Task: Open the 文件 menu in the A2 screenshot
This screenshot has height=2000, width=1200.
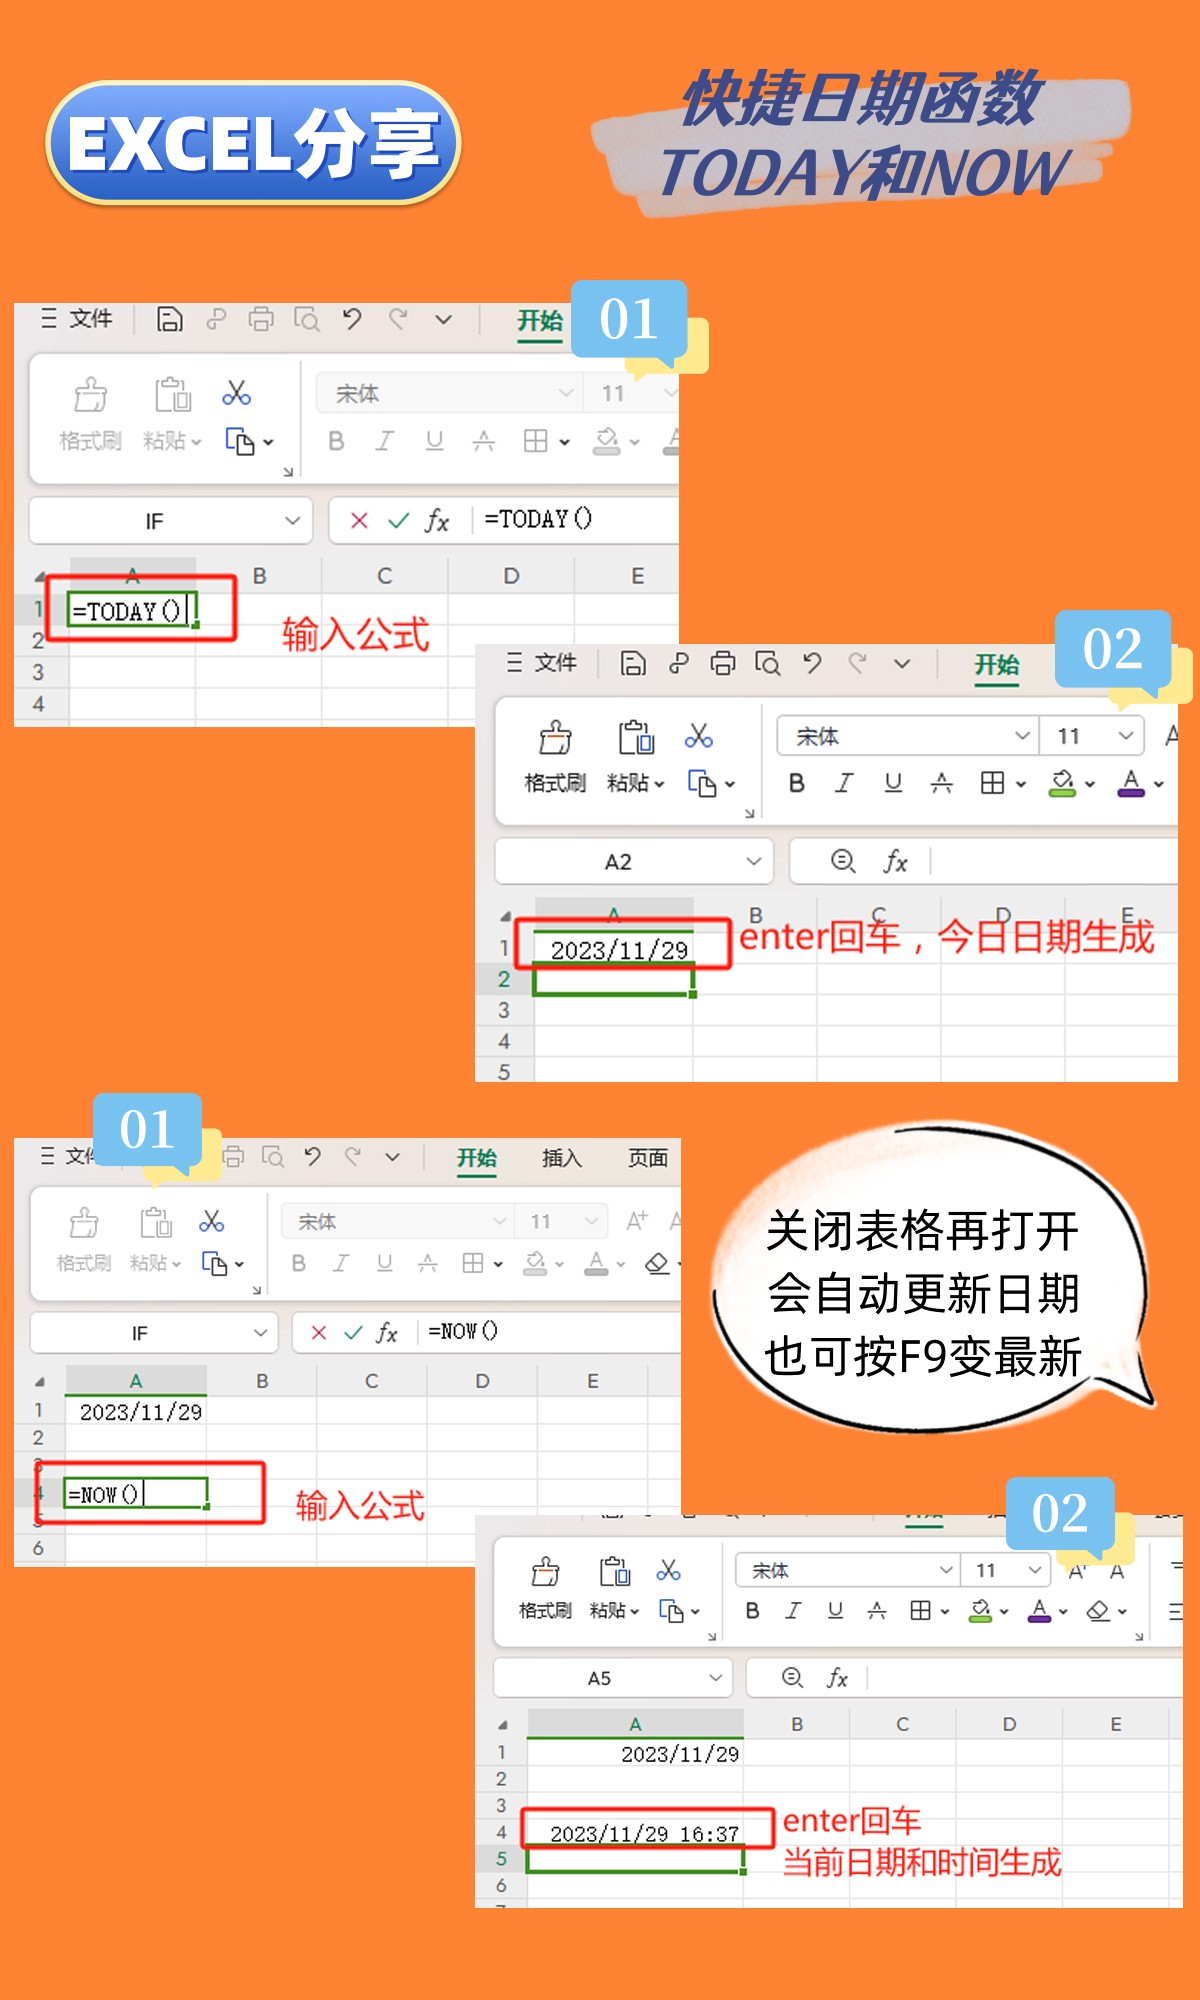Action: 542,663
